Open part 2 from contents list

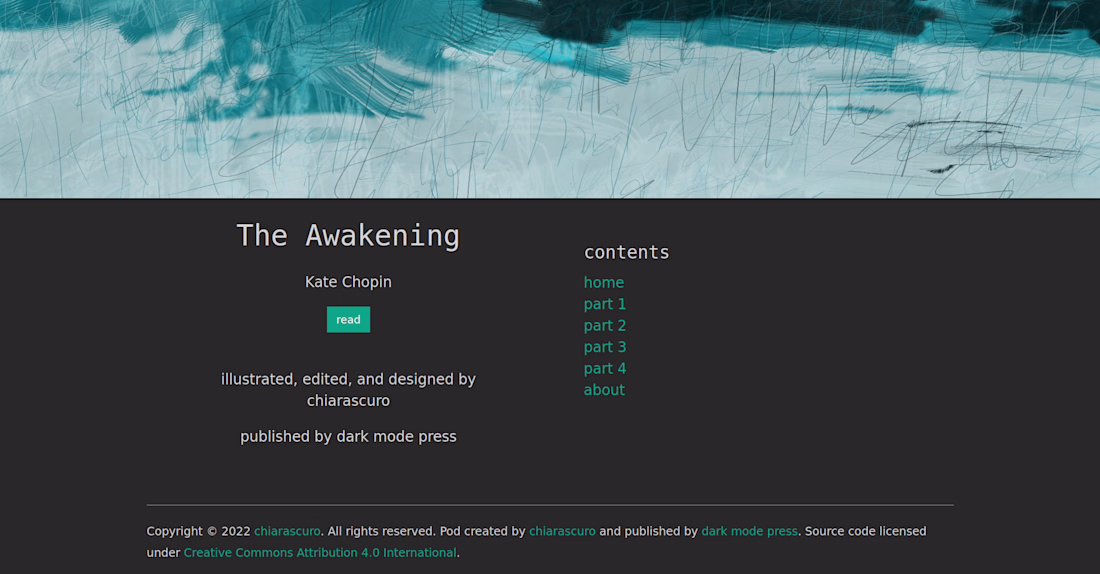(x=605, y=326)
